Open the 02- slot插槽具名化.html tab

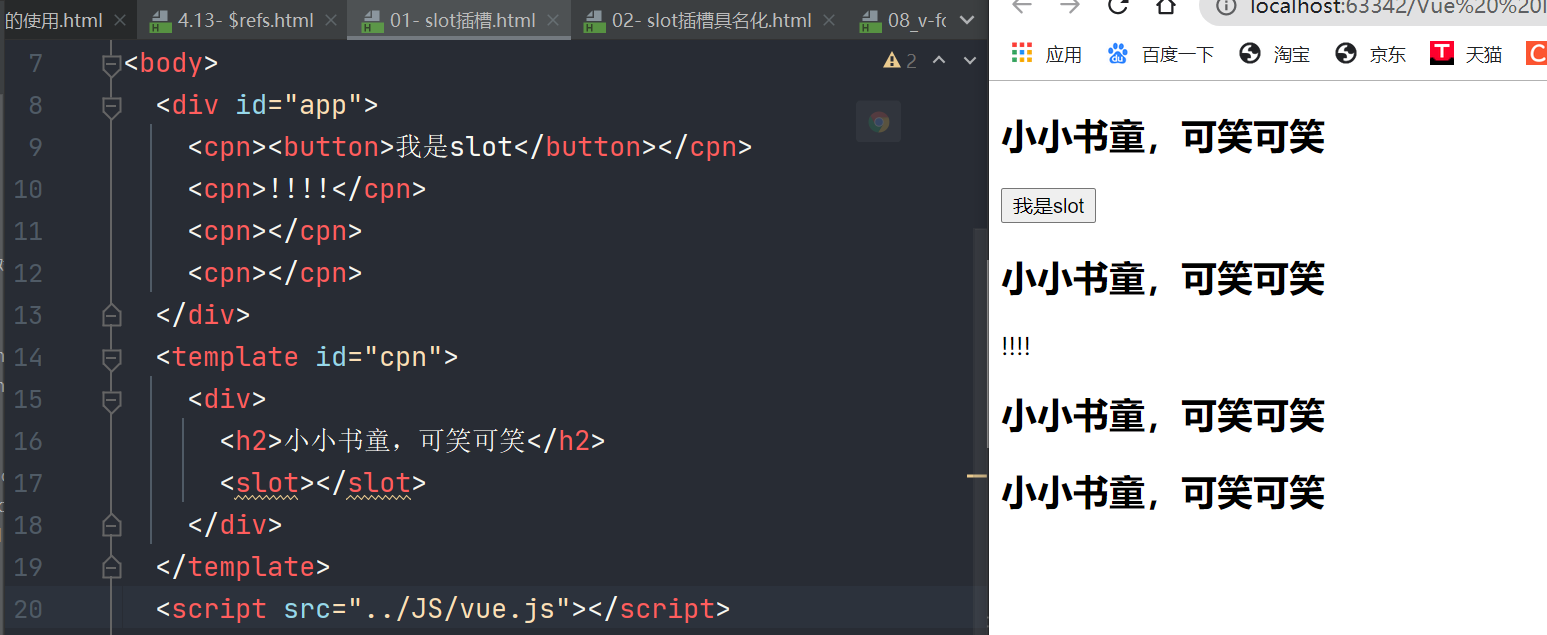(711, 20)
